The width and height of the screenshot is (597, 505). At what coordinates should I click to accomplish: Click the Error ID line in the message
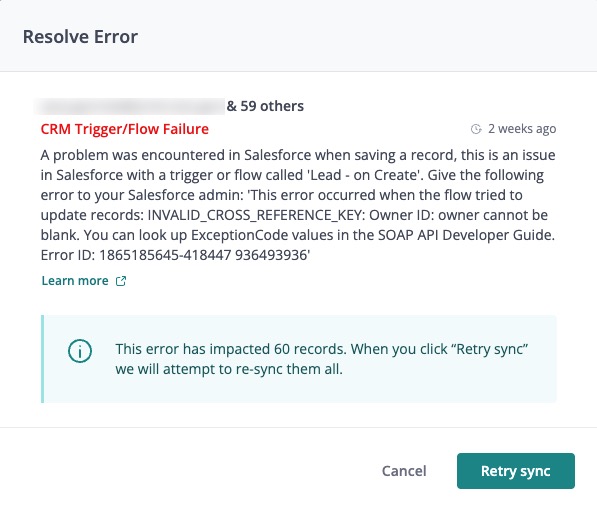(x=176, y=255)
